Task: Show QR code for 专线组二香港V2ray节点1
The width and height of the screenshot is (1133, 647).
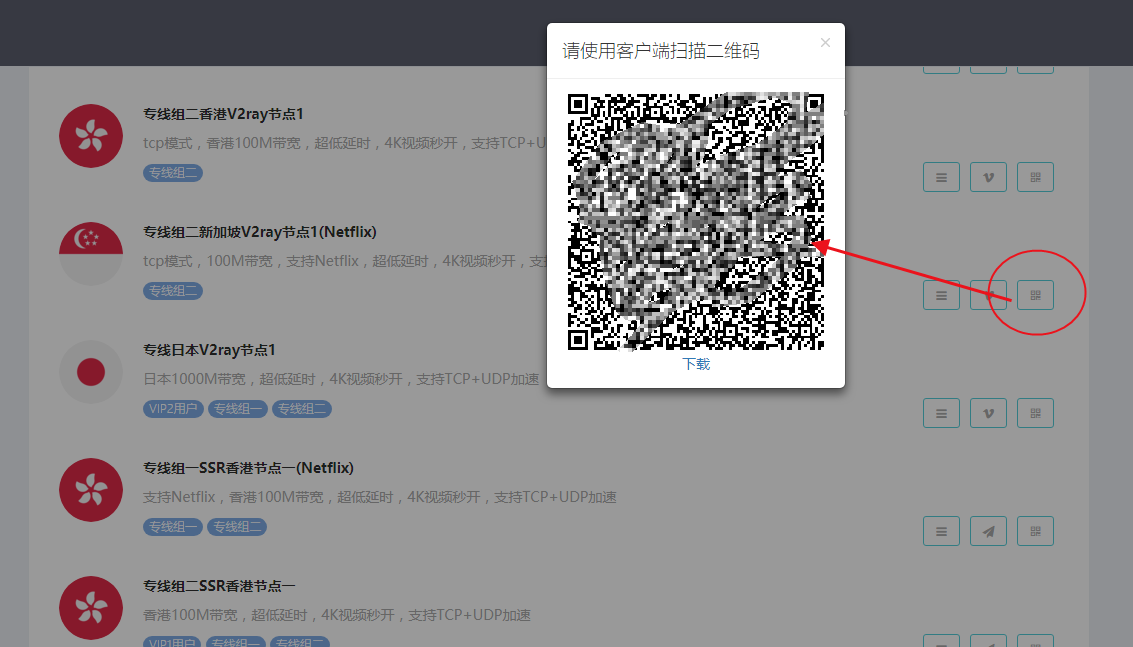Action: point(1035,177)
